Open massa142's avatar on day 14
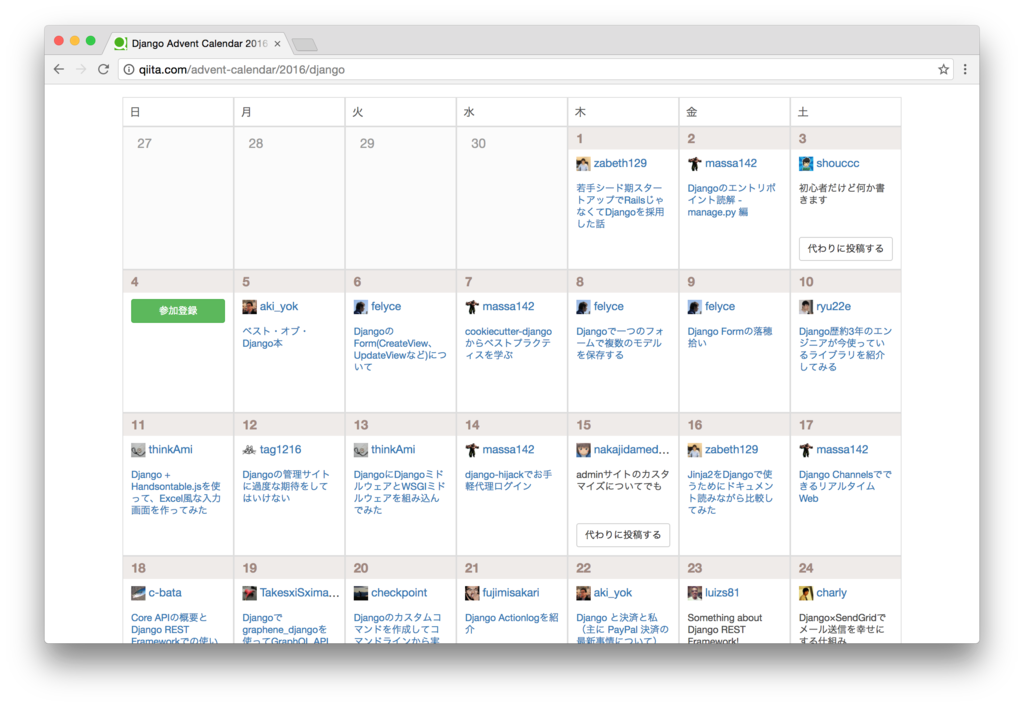 coord(472,450)
